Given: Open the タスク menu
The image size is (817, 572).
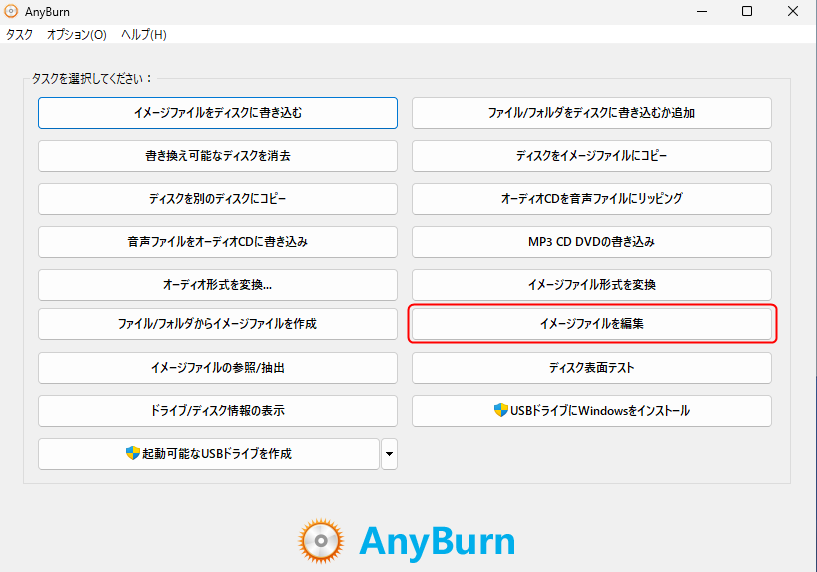Looking at the screenshot, I should [x=19, y=34].
